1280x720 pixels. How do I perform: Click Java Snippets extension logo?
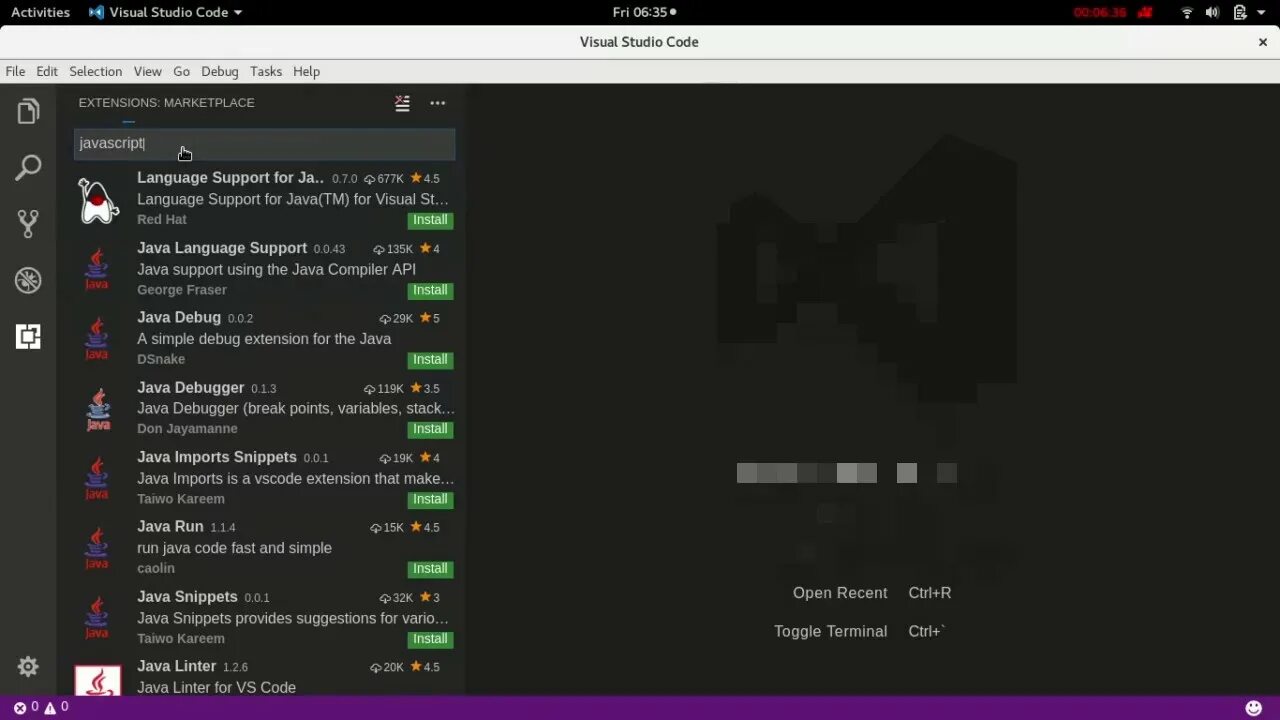pyautogui.click(x=97, y=618)
